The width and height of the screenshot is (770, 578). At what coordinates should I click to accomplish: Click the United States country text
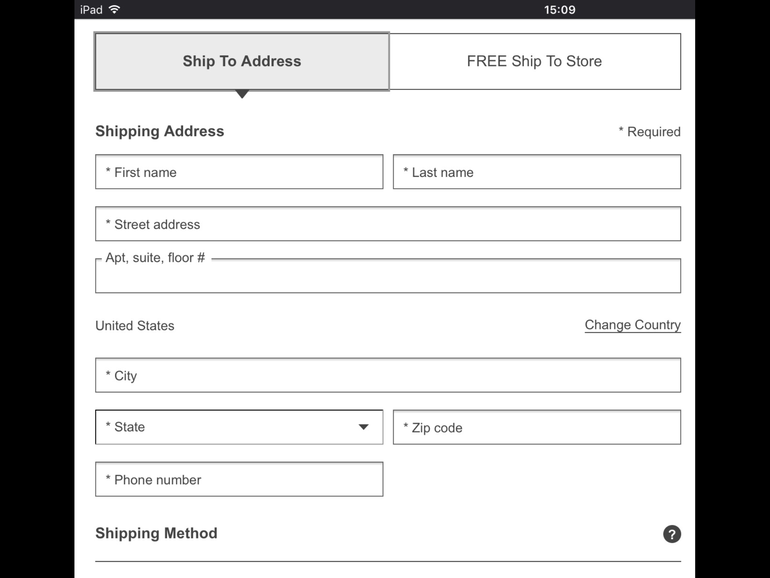pos(135,326)
